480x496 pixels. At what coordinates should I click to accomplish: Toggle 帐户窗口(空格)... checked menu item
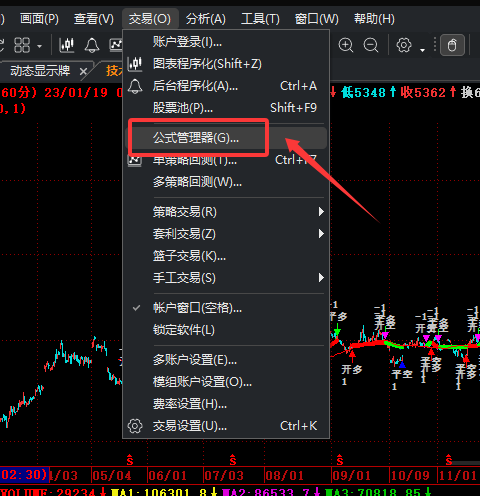pos(226,308)
